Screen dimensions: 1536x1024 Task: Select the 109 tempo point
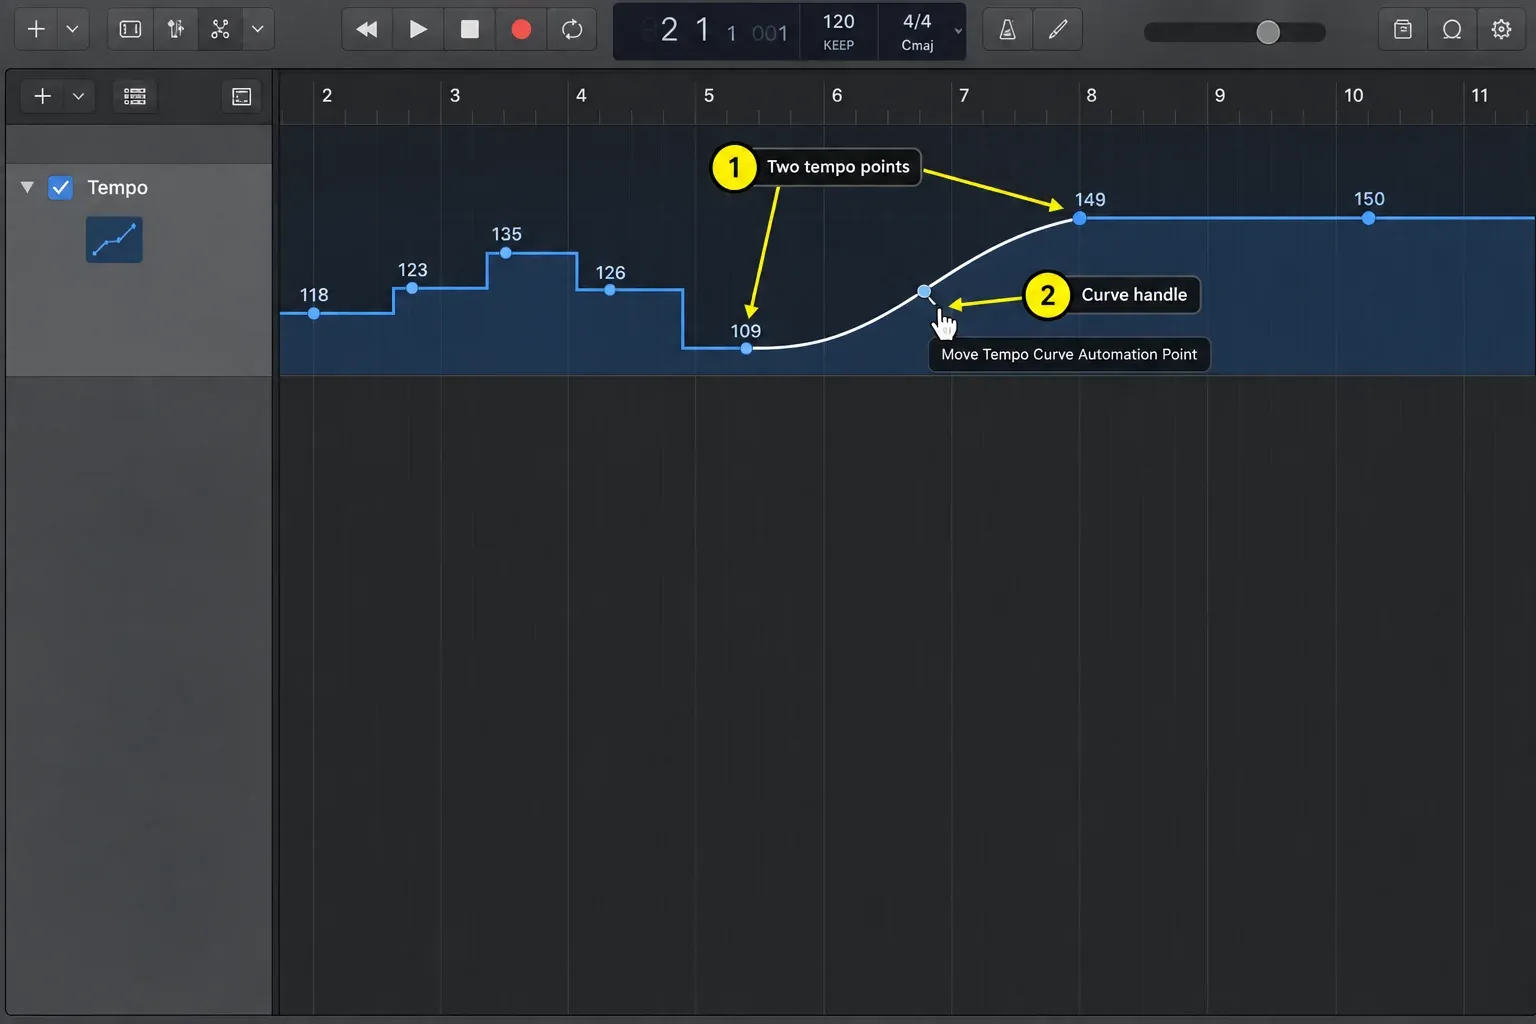[x=746, y=348]
